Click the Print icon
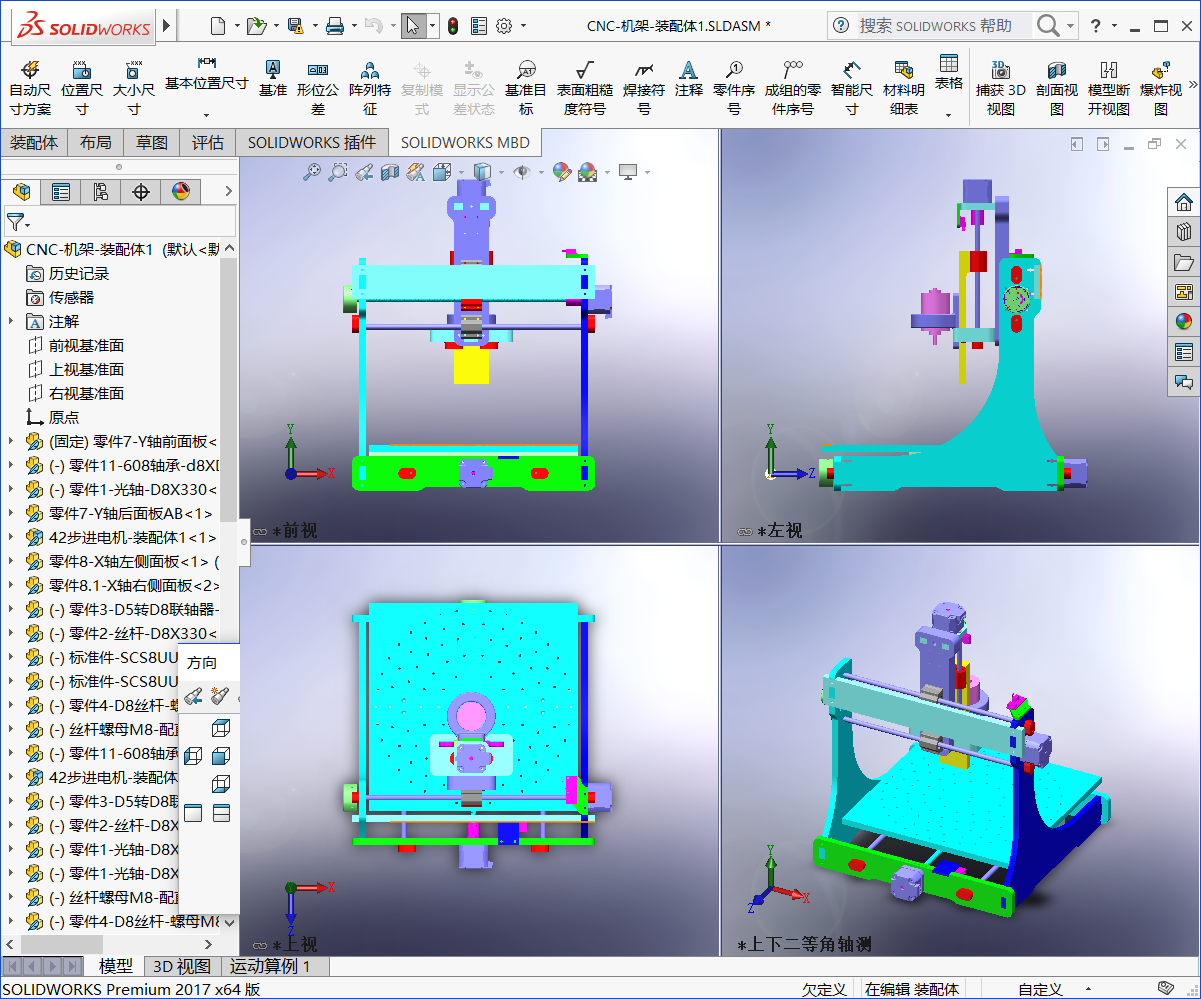This screenshot has height=999, width=1201. click(335, 25)
